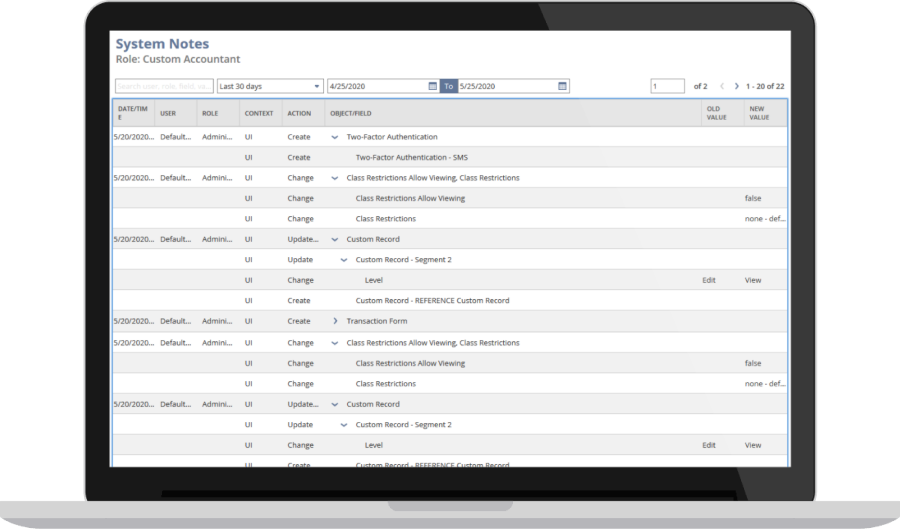Click the second false new value cell
This screenshot has height=529, width=900.
pos(753,363)
